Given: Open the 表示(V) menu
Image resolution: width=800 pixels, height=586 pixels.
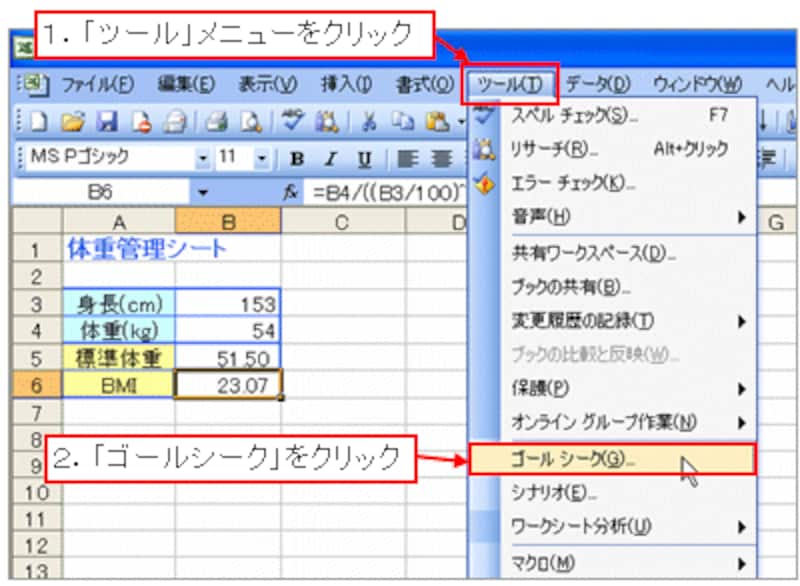Looking at the screenshot, I should (268, 84).
